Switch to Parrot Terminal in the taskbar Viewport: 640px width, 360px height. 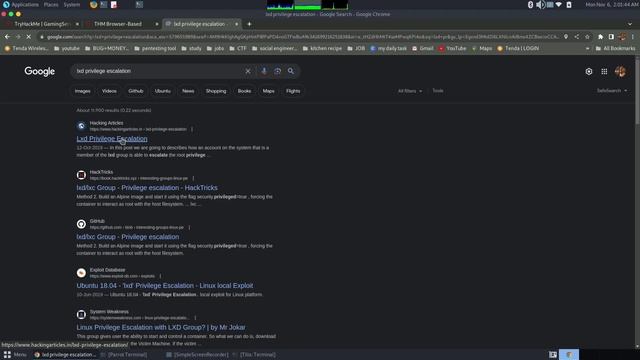coord(124,355)
